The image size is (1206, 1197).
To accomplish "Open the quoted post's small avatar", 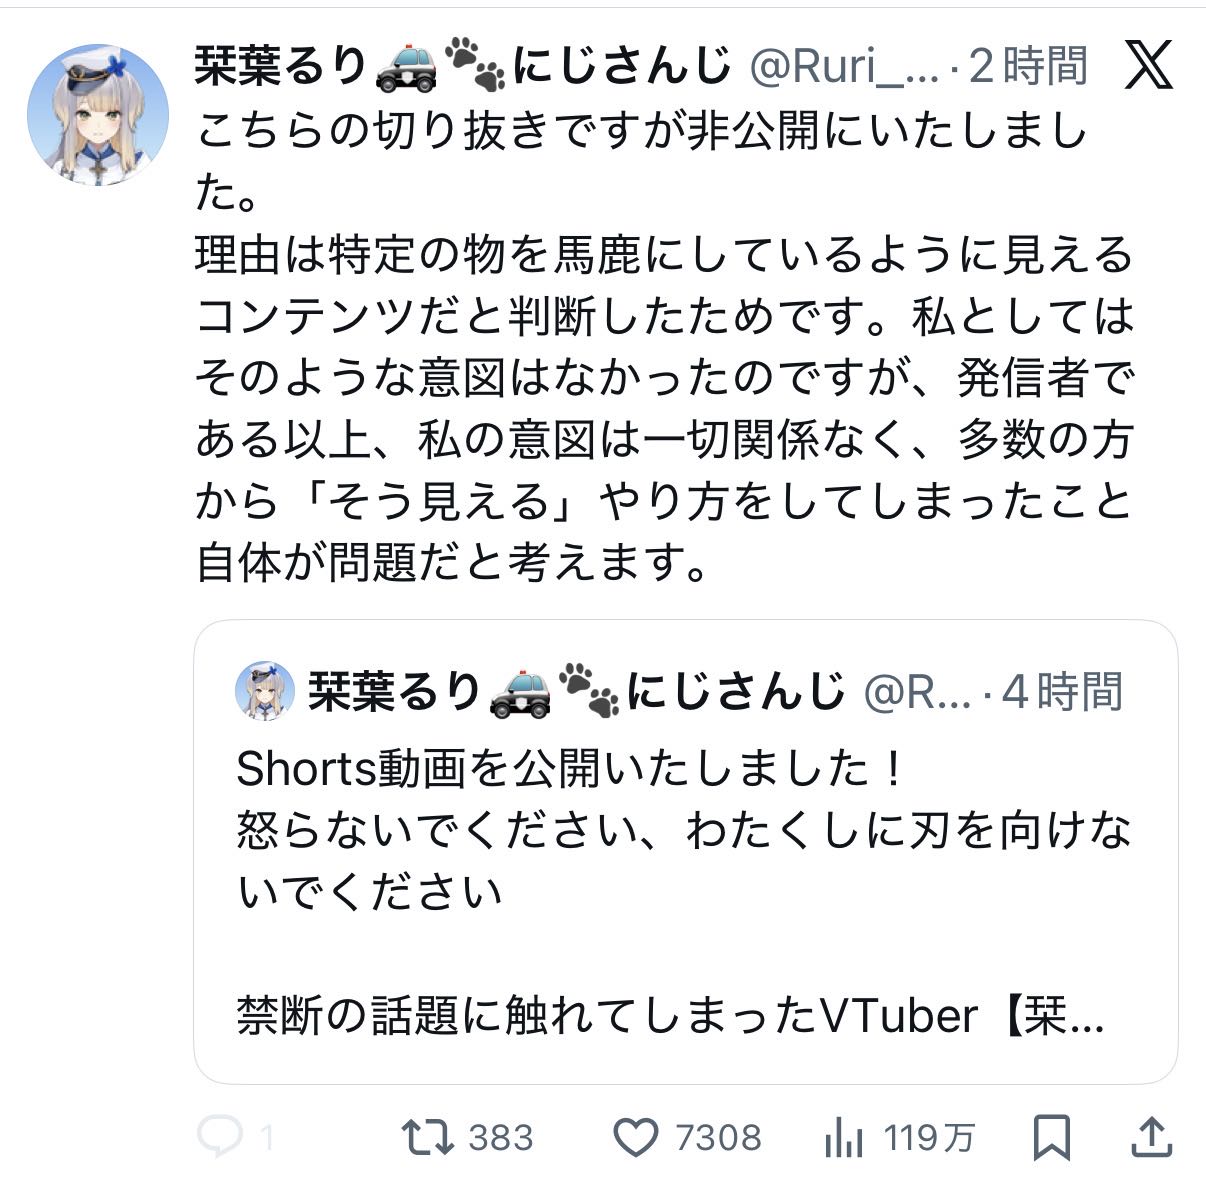I will click(264, 691).
